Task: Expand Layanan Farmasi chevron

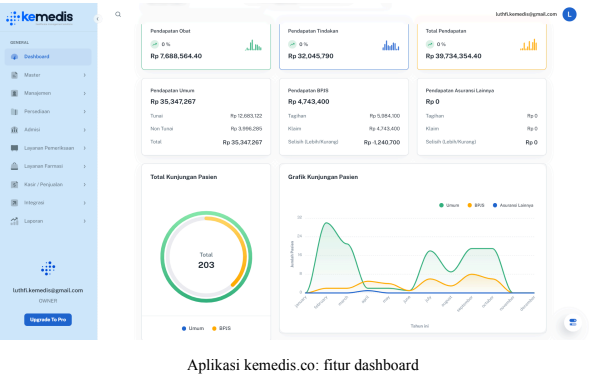Action: 85,166
